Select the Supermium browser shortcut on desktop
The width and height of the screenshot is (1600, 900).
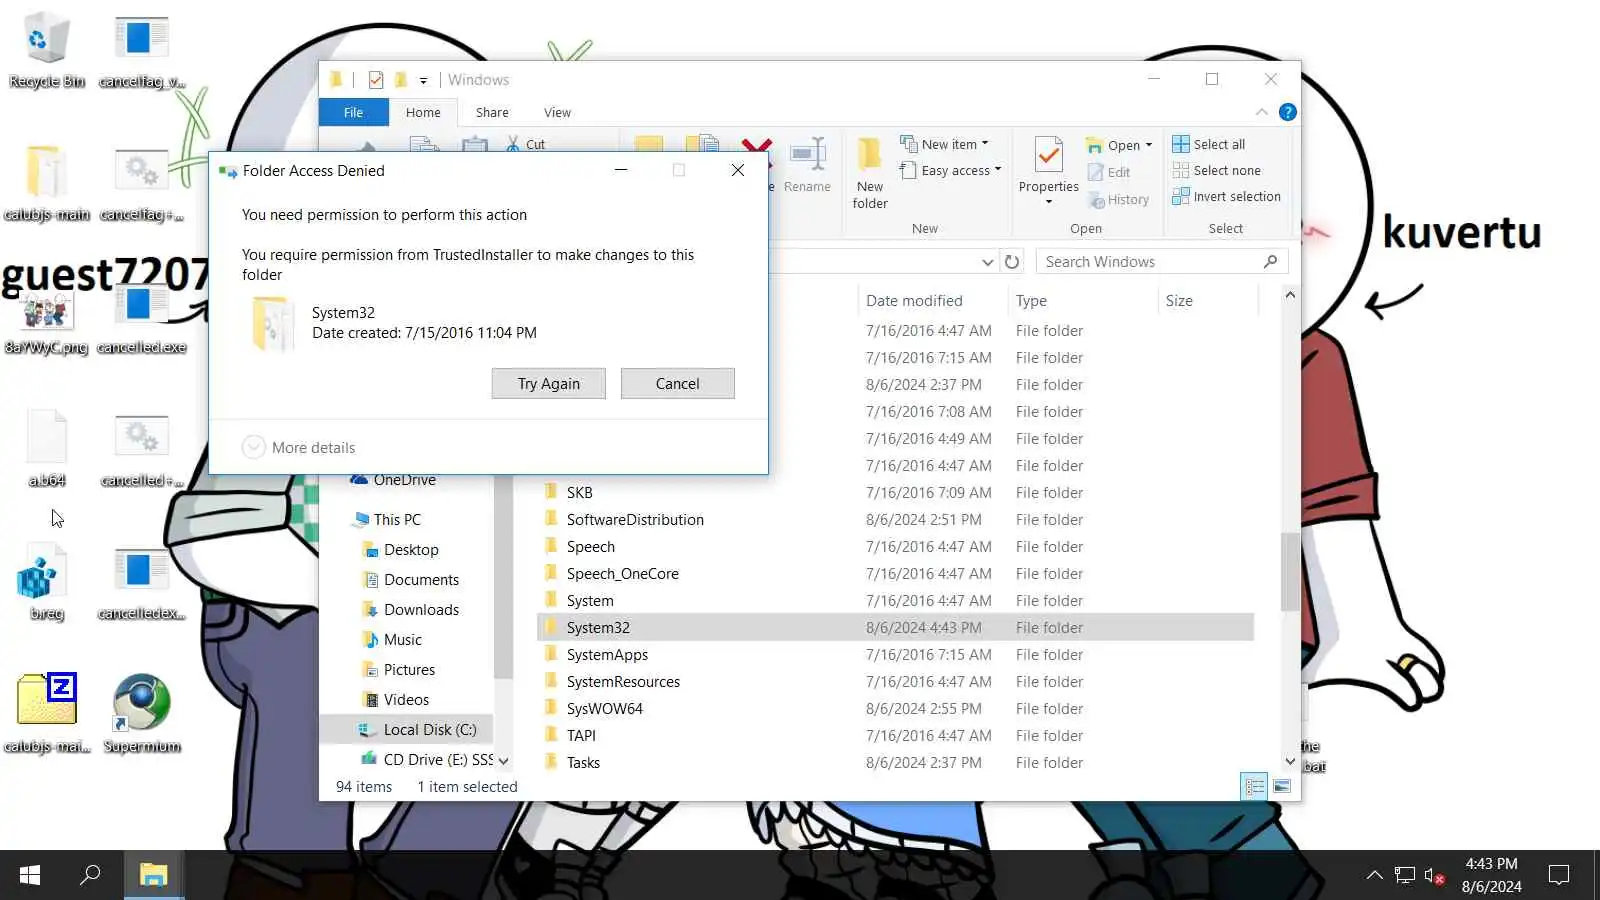(x=142, y=713)
